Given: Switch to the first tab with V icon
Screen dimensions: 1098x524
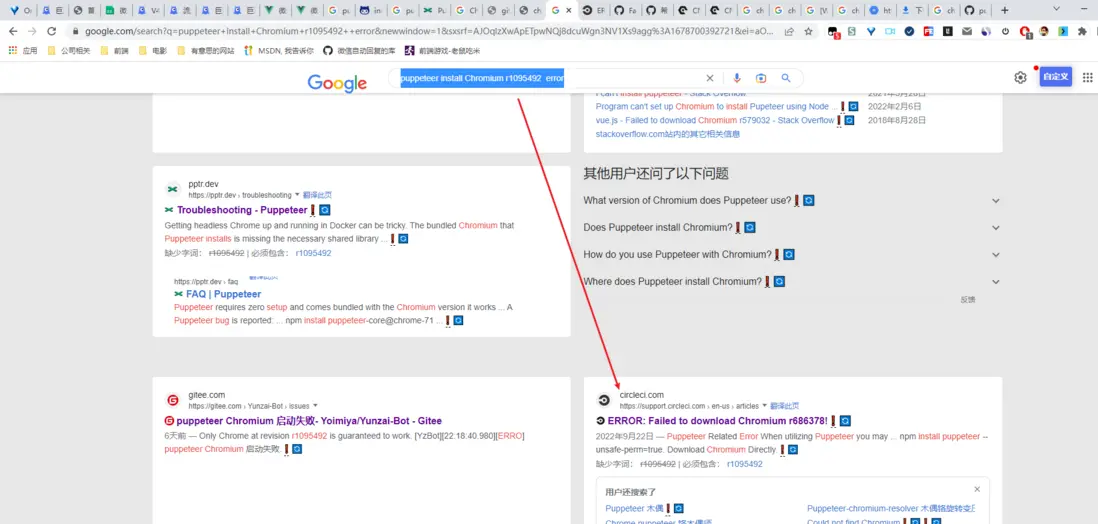Looking at the screenshot, I should [x=22, y=11].
